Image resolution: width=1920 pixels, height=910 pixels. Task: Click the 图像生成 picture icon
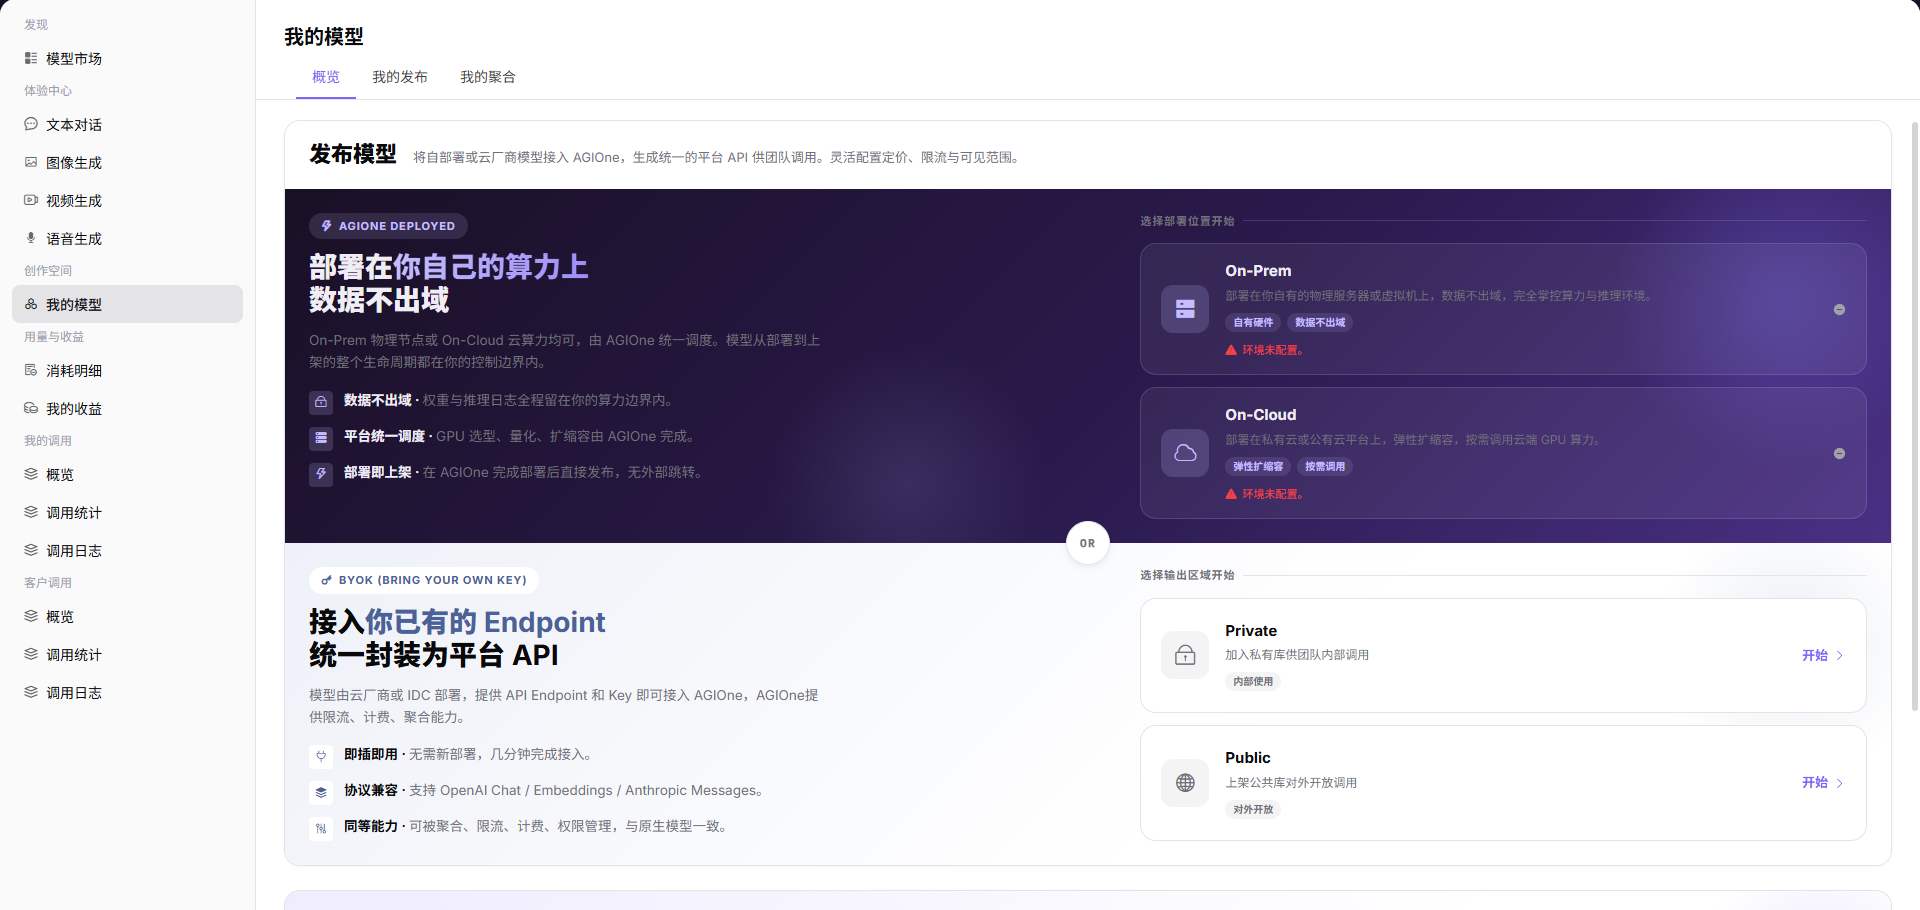31,162
